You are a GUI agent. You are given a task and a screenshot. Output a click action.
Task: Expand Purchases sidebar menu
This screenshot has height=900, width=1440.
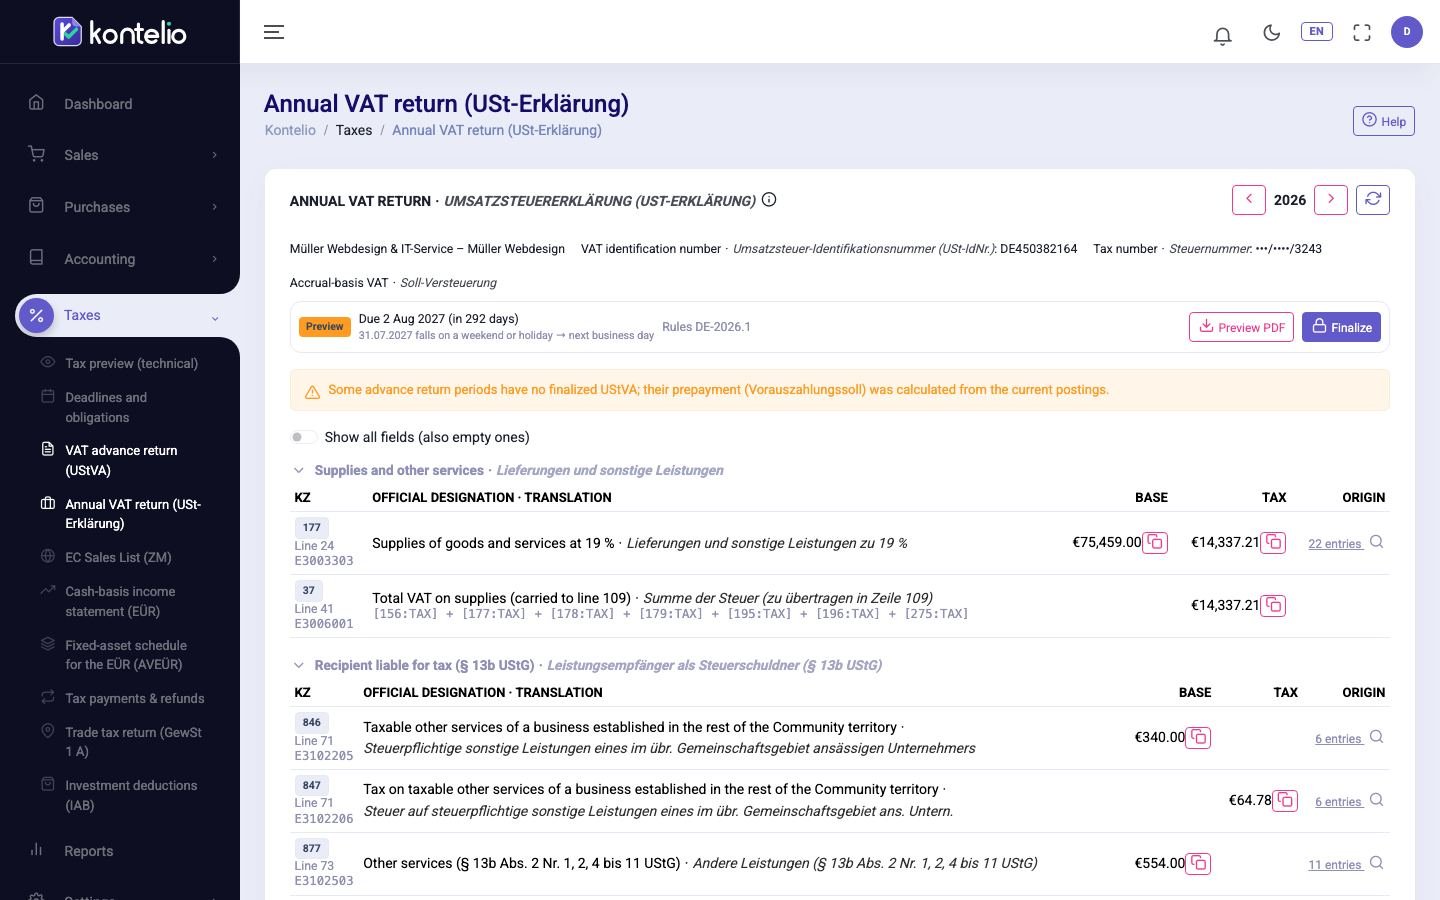pyautogui.click(x=120, y=207)
